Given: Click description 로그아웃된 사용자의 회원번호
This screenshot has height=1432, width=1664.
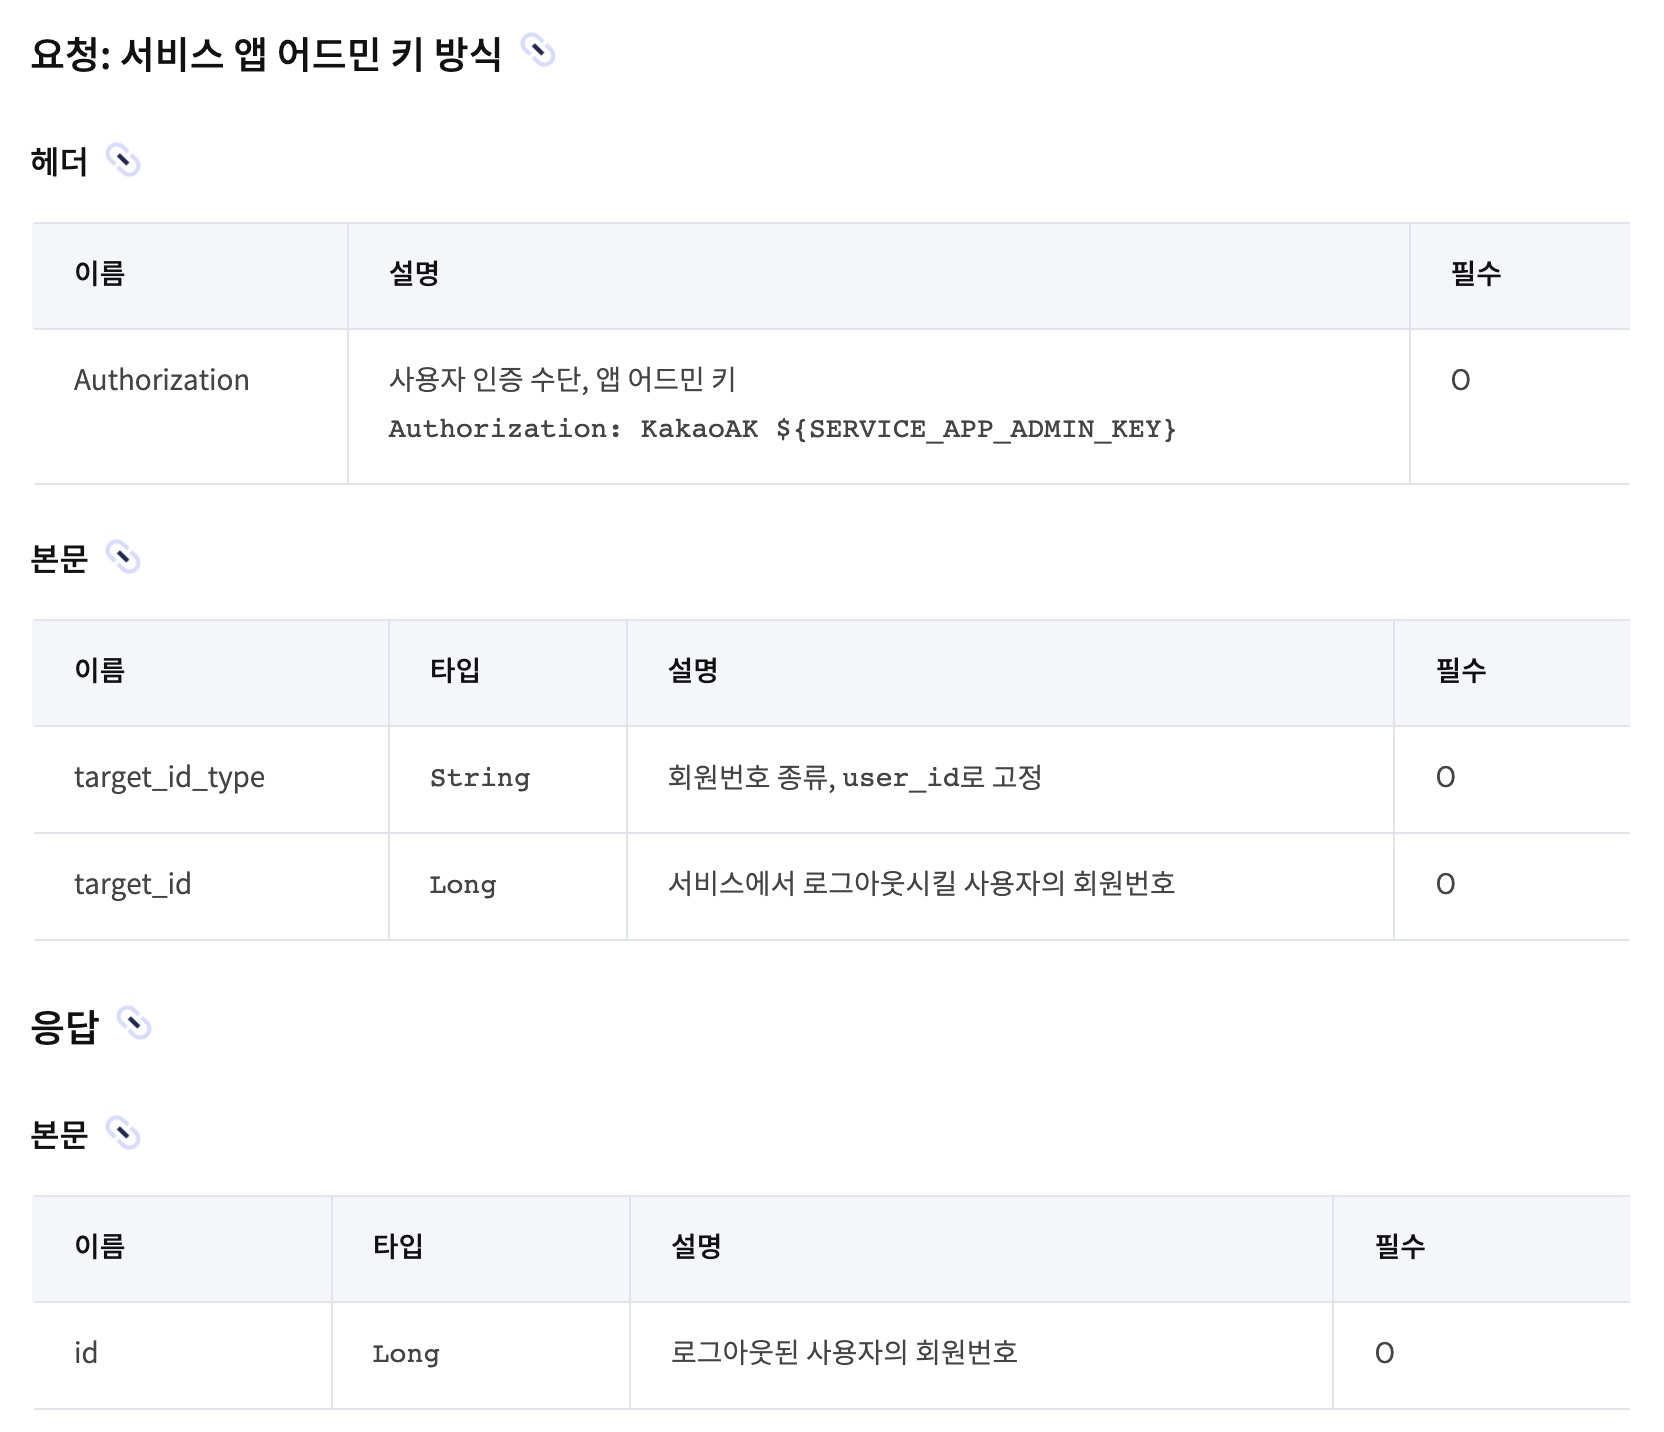Looking at the screenshot, I should 844,1353.
